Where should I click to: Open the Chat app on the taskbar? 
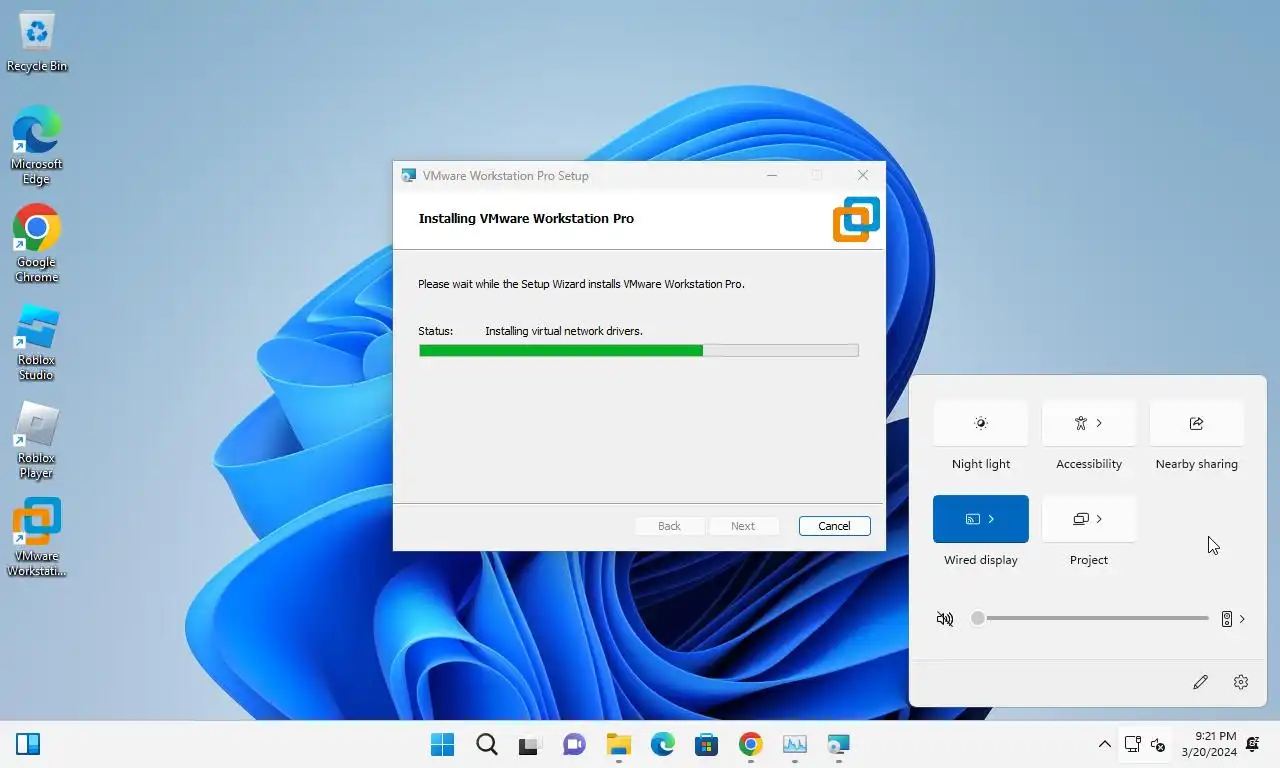574,744
